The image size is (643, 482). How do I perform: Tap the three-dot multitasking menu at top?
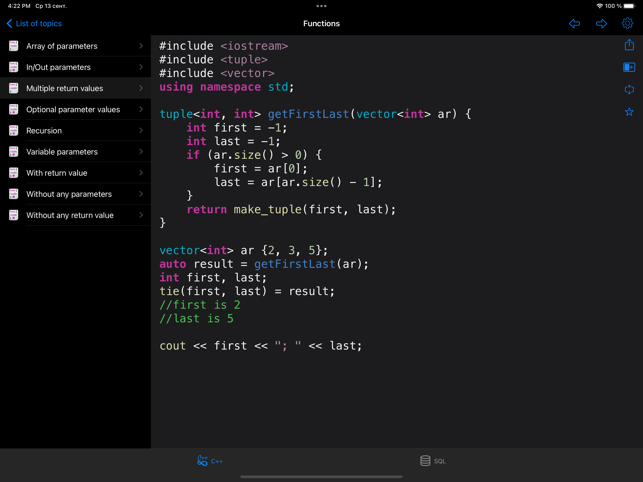coord(322,6)
